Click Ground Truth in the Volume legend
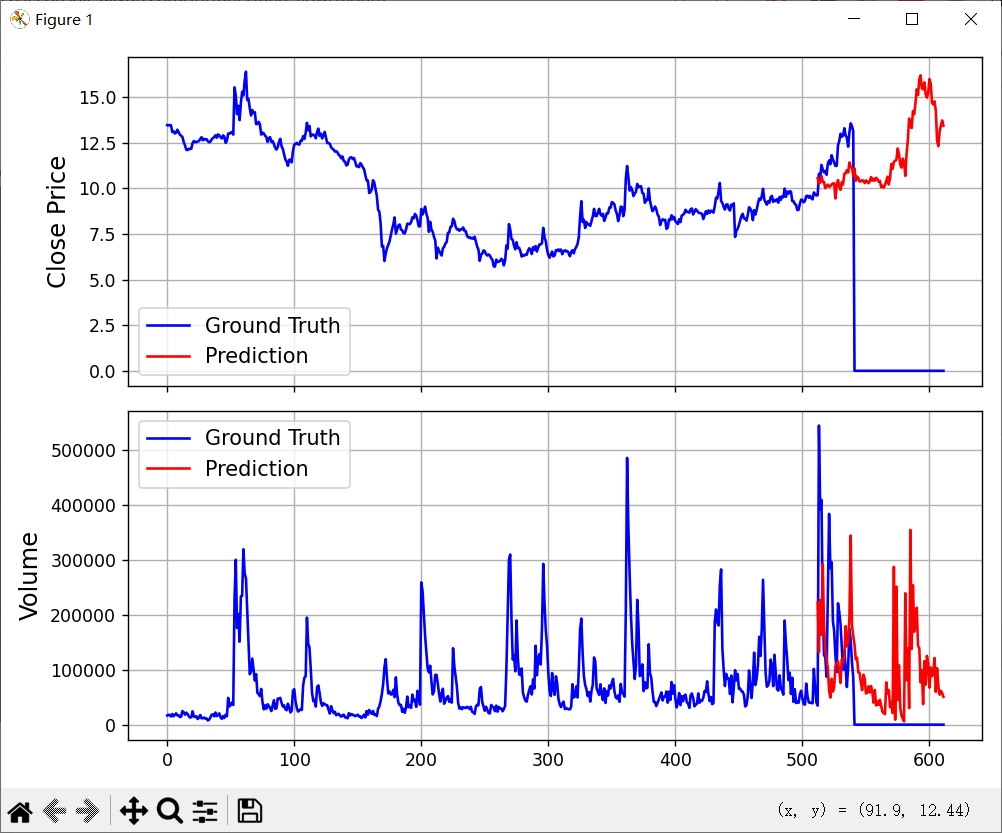Viewport: 1002px width, 833px height. [272, 437]
